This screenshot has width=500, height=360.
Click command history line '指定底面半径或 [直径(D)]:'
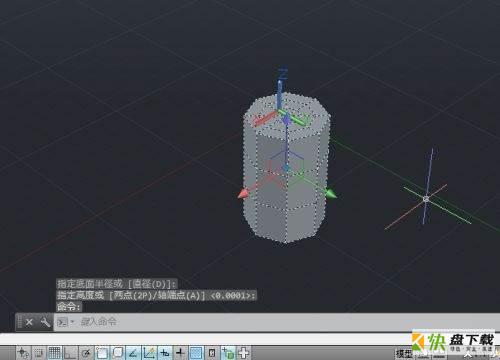(117, 284)
